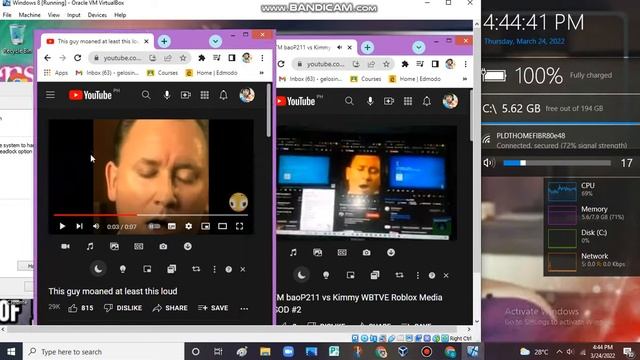Open VirtualBox Input menu
Image resolution: width=640 pixels, height=360 pixels.
tap(73, 15)
